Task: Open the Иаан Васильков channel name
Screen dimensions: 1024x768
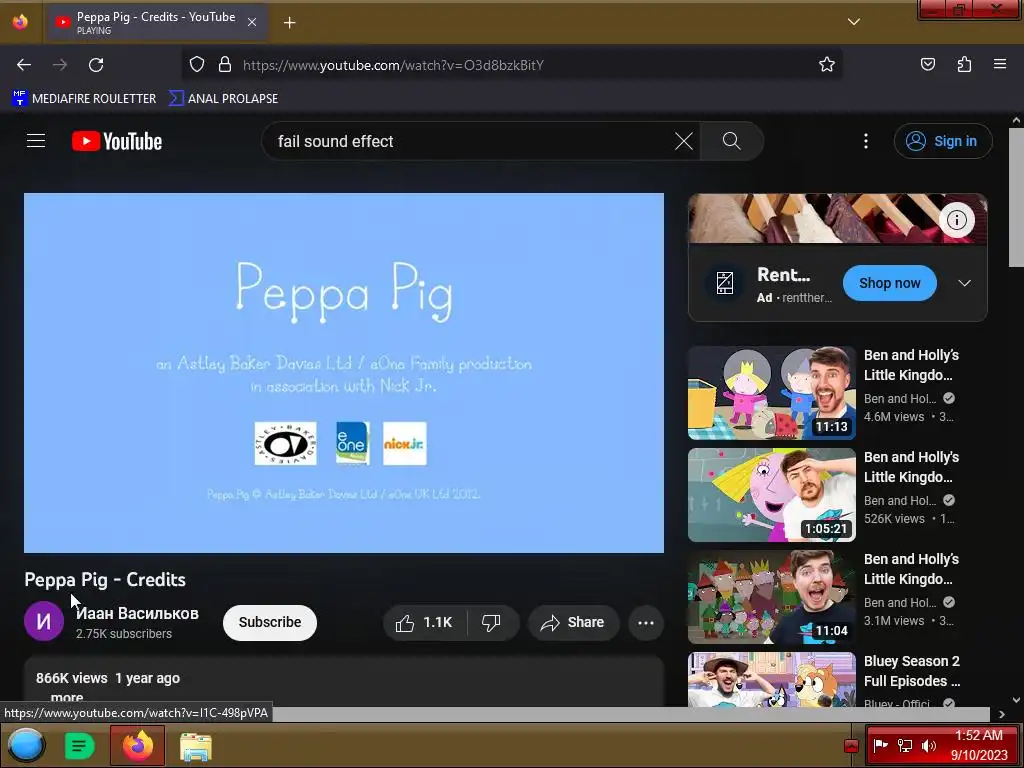Action: pyautogui.click(x=137, y=613)
